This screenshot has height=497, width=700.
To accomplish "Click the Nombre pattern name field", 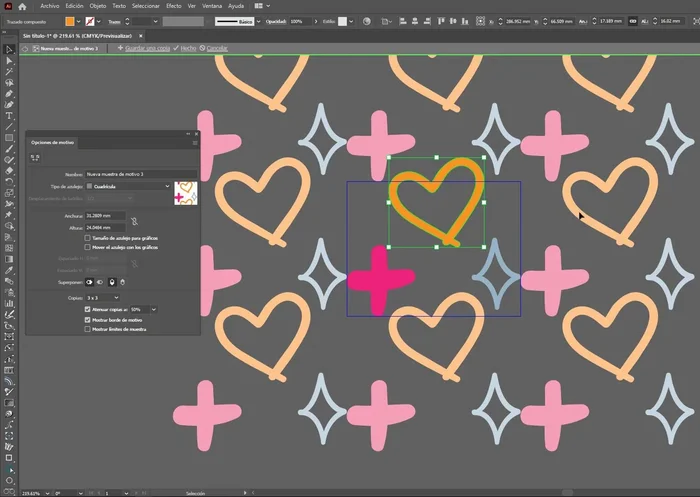I will (128, 174).
